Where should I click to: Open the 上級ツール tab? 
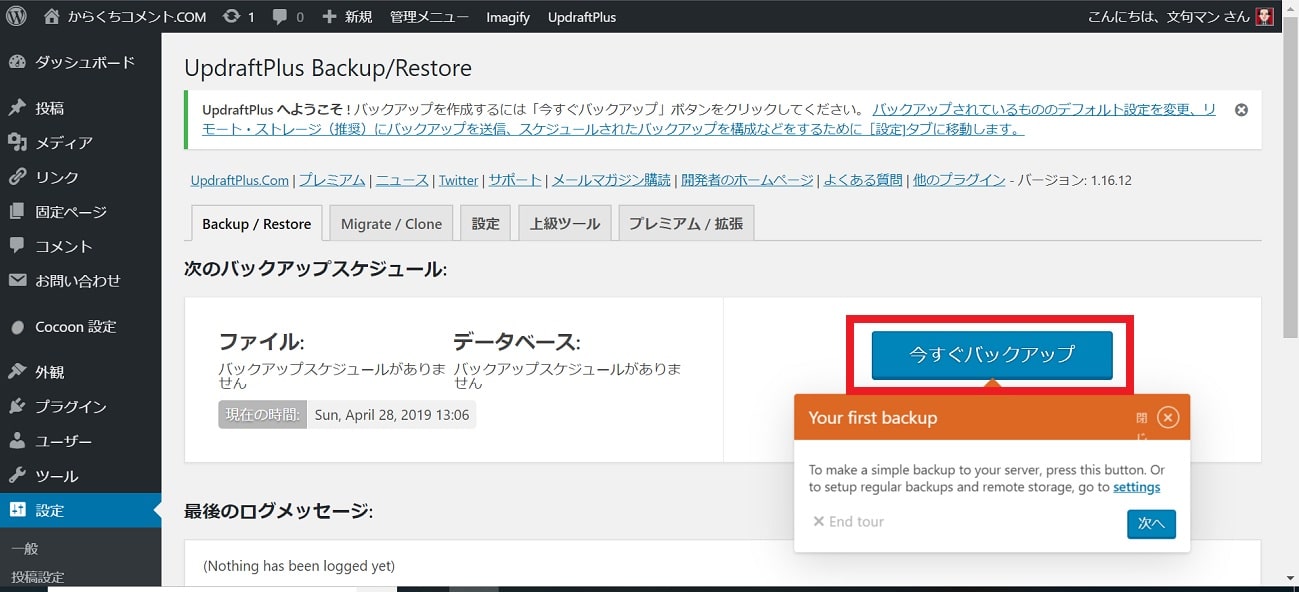coord(564,224)
